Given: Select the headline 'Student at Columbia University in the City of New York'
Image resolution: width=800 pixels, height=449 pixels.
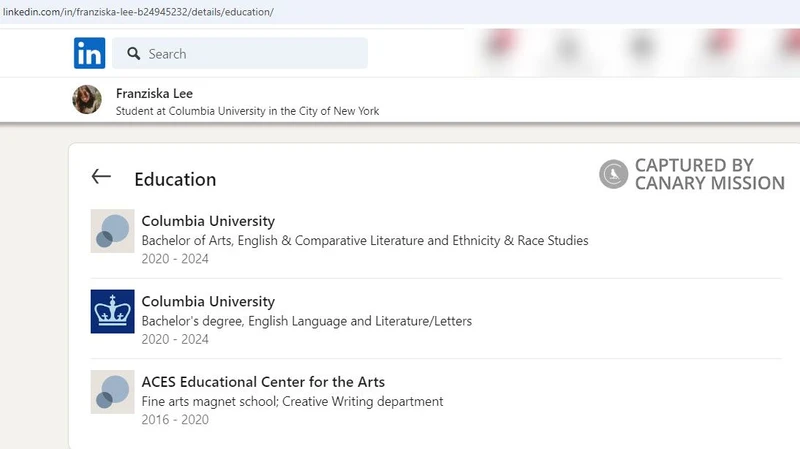Looking at the screenshot, I should click(247, 111).
